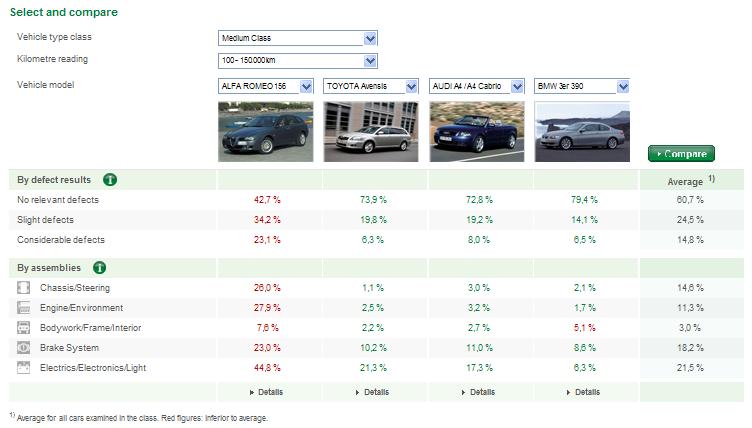Click the footnote about red figures

139,418
